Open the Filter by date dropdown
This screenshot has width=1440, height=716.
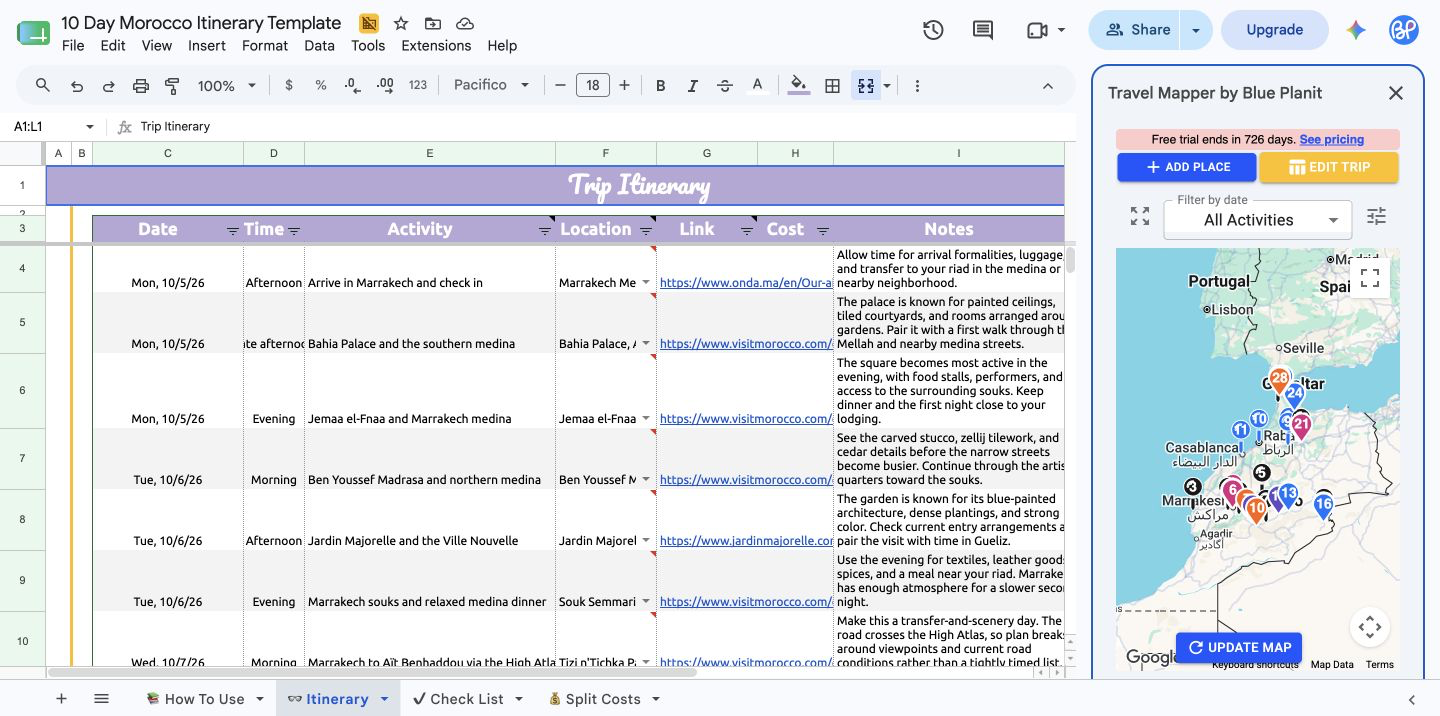(1258, 219)
